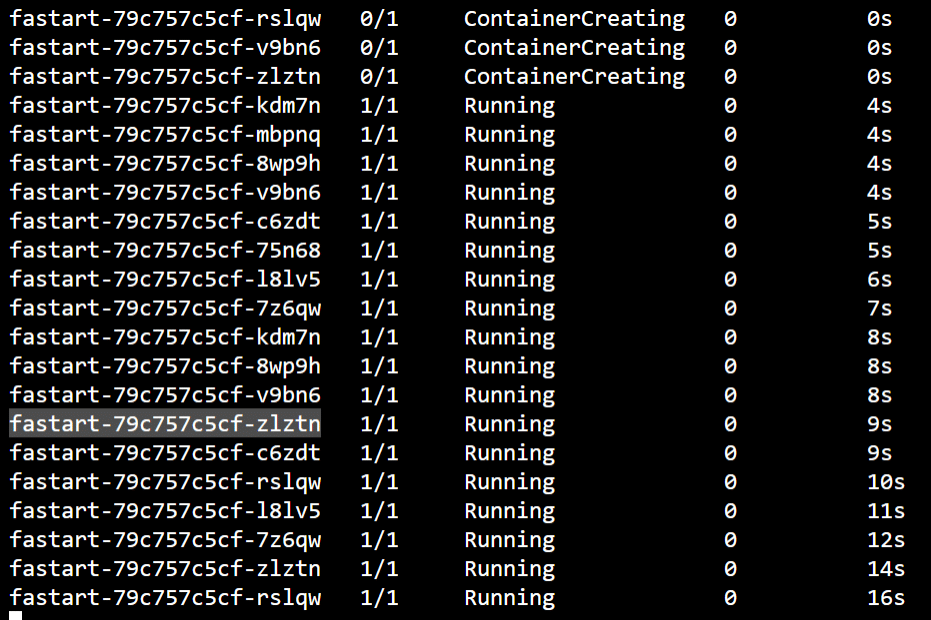
Task: Click the rslqw pod name aged 10s
Action: click(165, 482)
